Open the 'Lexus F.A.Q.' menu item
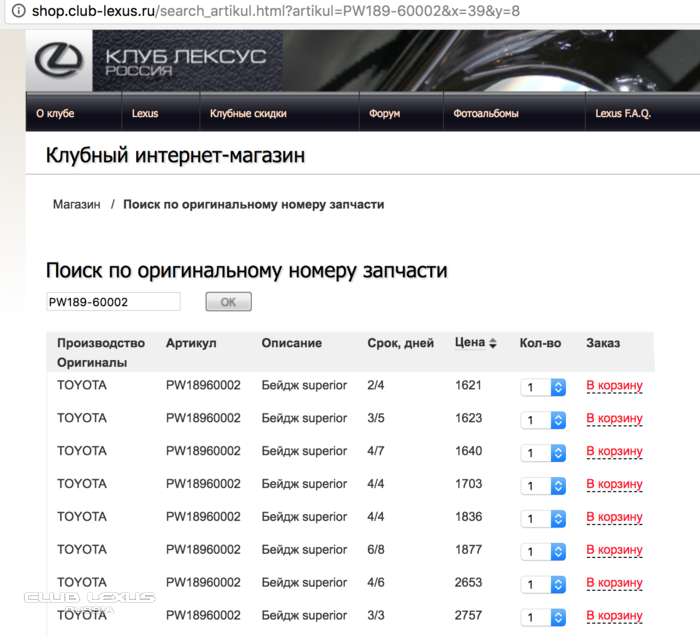This screenshot has height=637, width=700. (x=623, y=114)
